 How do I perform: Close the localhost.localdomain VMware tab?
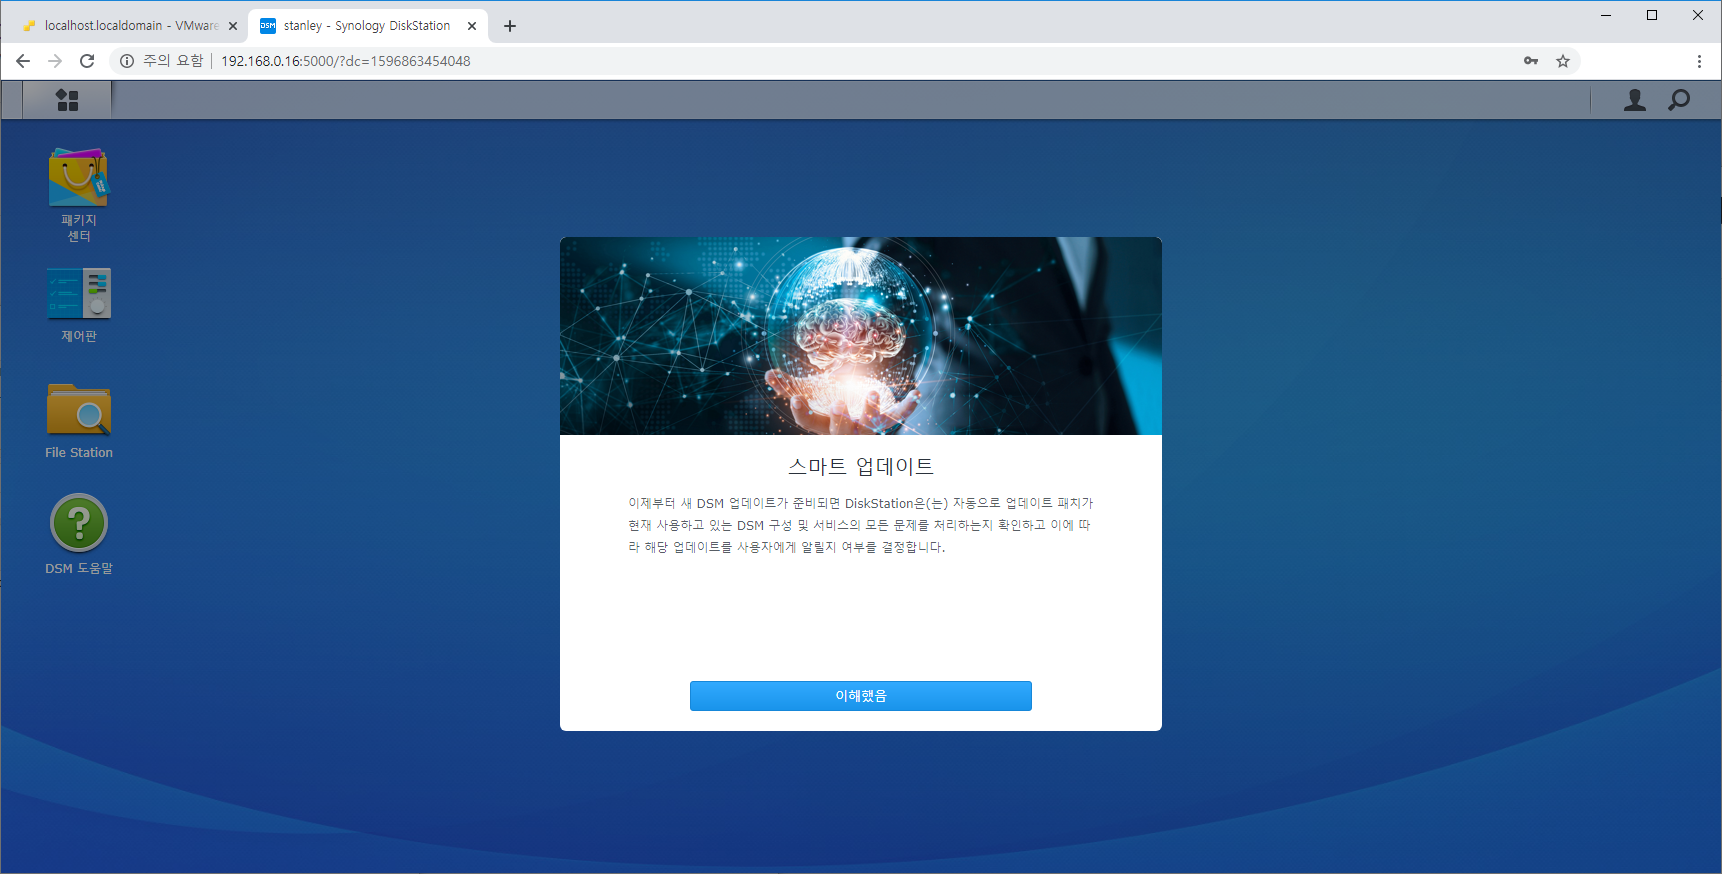tap(233, 26)
